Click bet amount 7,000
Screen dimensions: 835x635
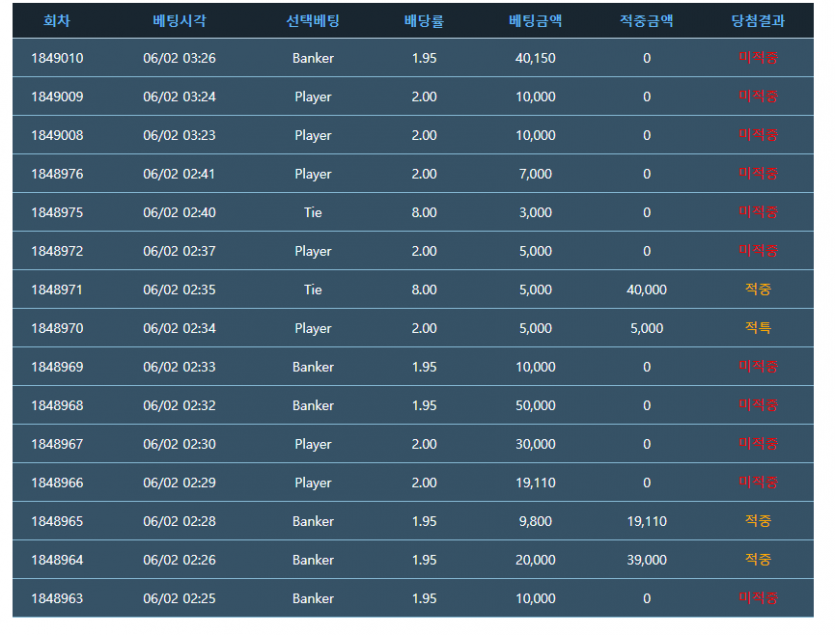click(535, 174)
